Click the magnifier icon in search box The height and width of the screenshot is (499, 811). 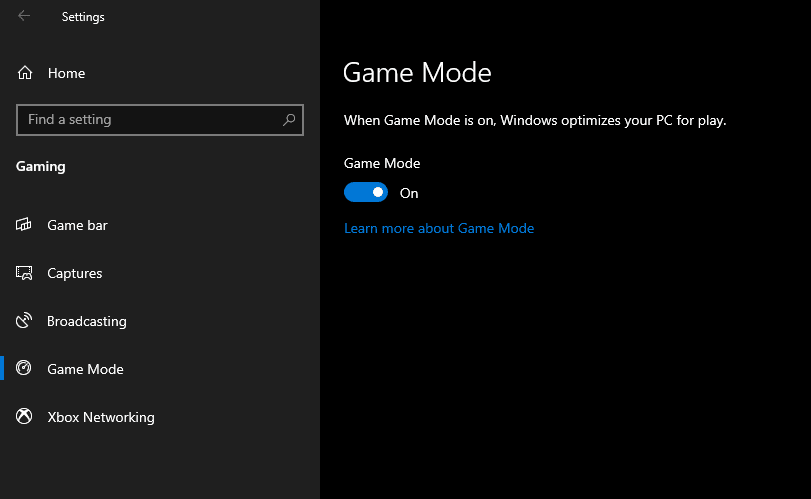(289, 120)
